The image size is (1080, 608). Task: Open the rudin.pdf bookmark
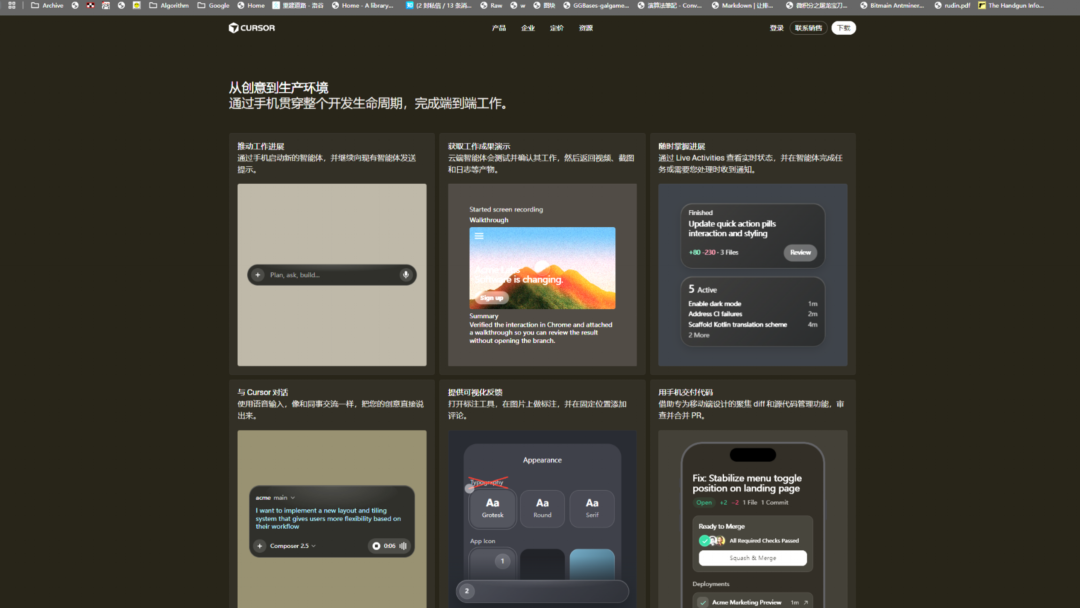pos(952,5)
